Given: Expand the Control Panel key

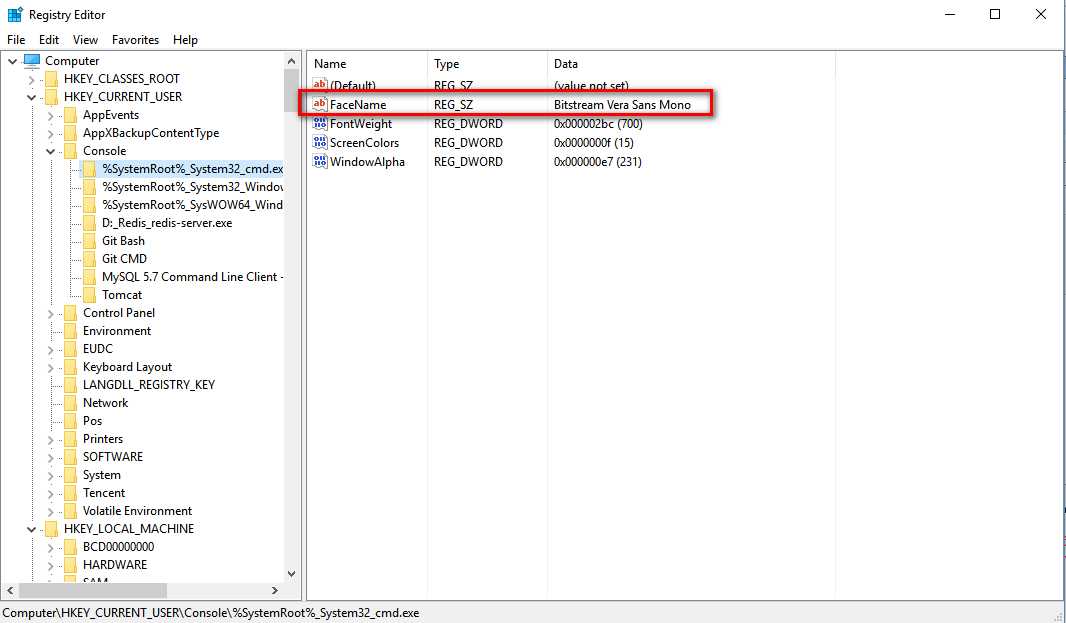Looking at the screenshot, I should tap(50, 313).
